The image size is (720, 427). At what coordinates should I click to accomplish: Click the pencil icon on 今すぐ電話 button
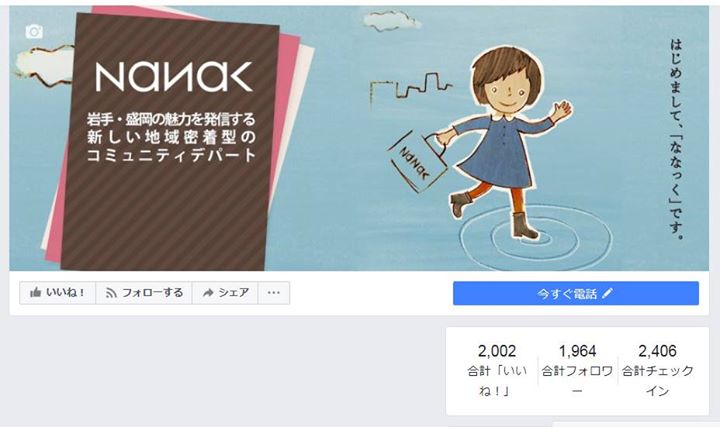(x=607, y=293)
